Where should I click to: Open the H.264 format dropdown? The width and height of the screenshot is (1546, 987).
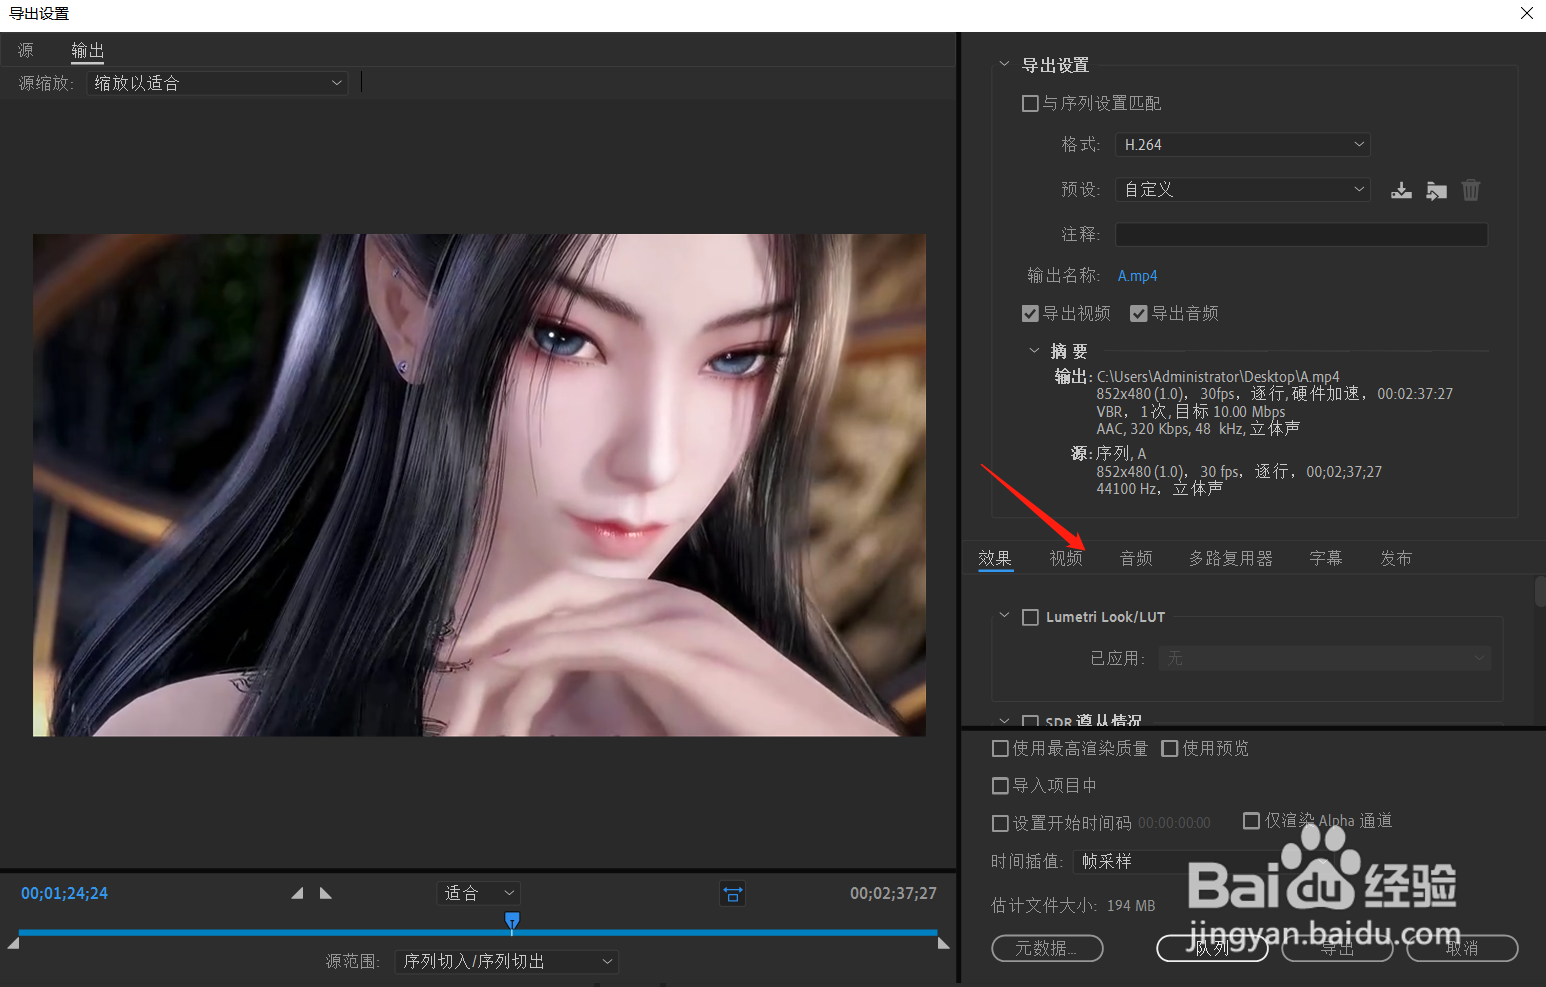click(x=1243, y=145)
